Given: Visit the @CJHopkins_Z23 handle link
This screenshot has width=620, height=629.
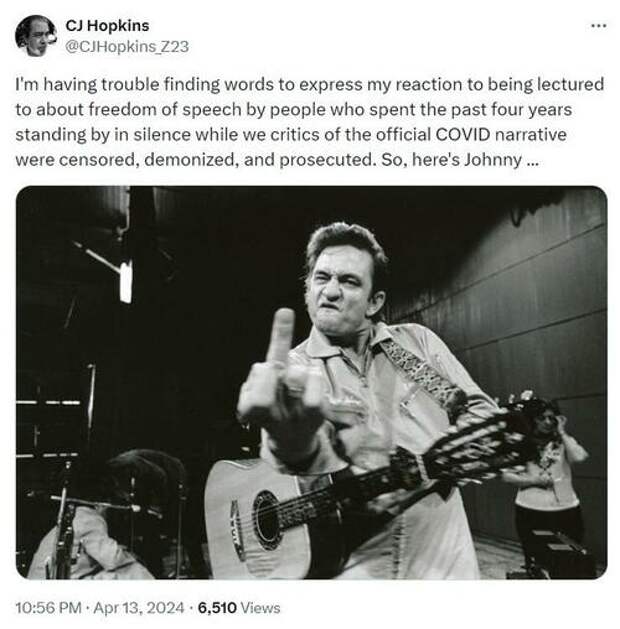Looking at the screenshot, I should point(127,47).
